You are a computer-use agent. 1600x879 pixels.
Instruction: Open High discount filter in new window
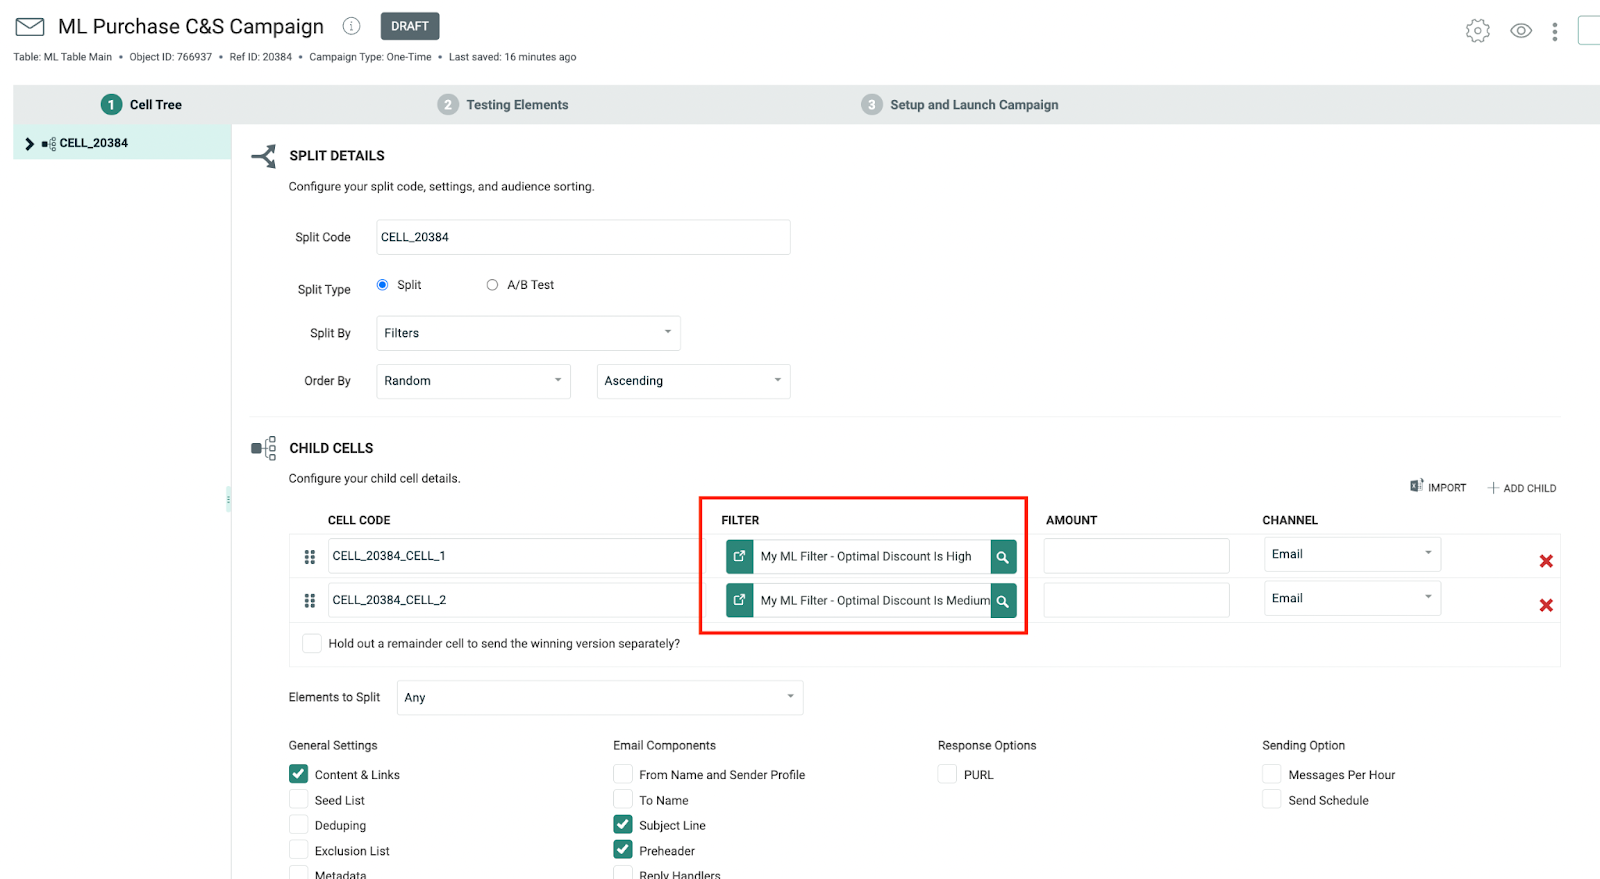(739, 556)
